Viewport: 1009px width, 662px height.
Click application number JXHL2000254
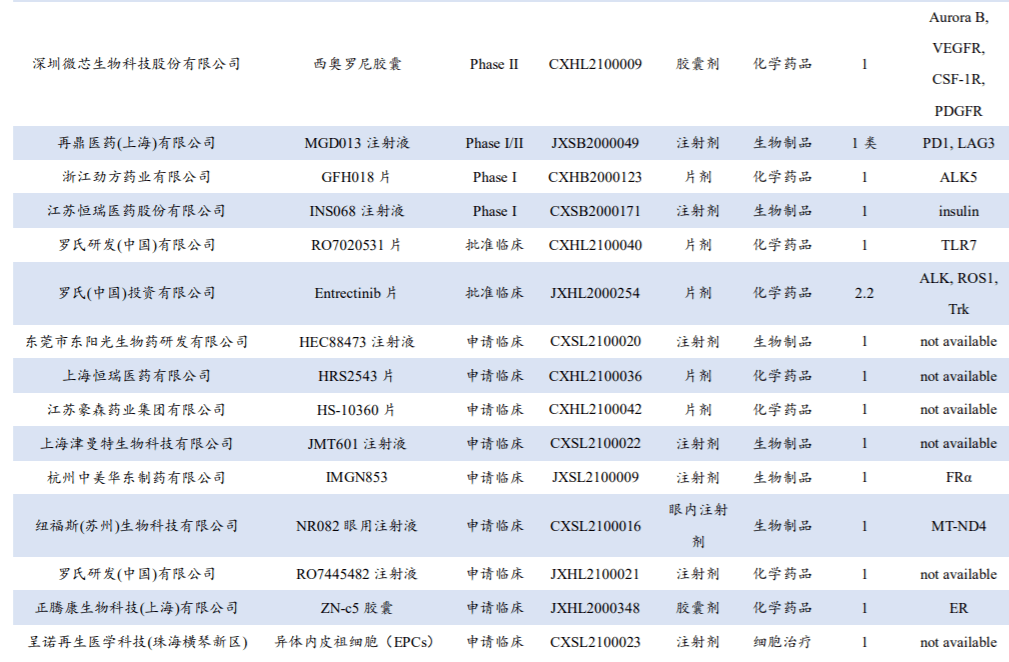[x=595, y=293]
